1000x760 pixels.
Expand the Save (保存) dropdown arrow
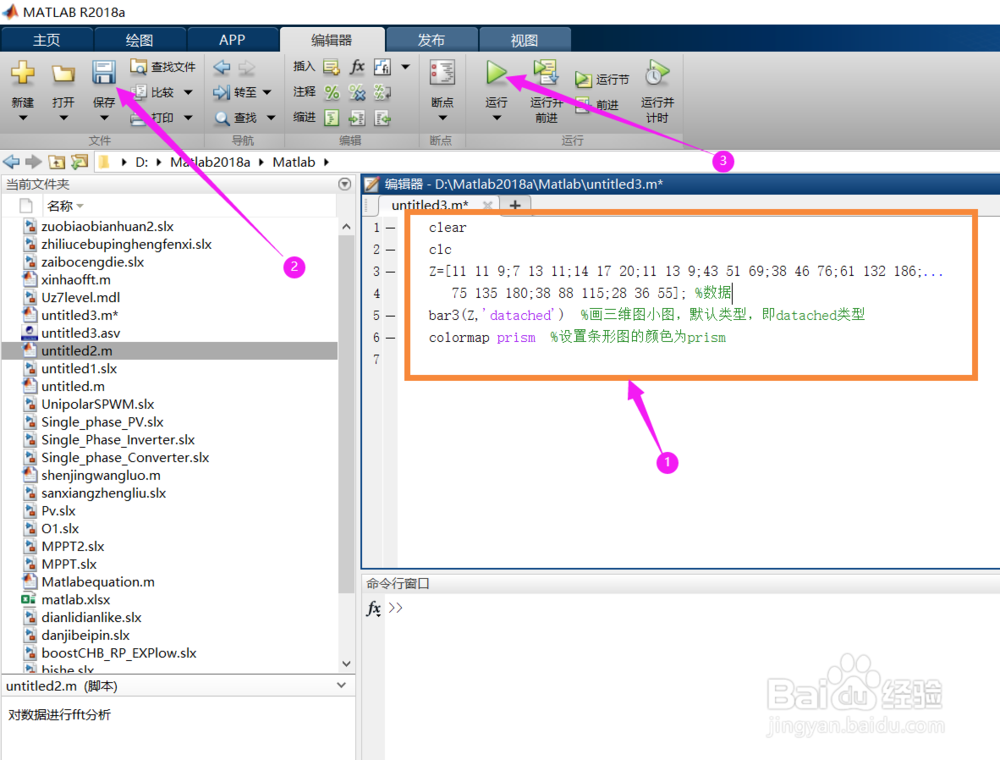[x=104, y=118]
